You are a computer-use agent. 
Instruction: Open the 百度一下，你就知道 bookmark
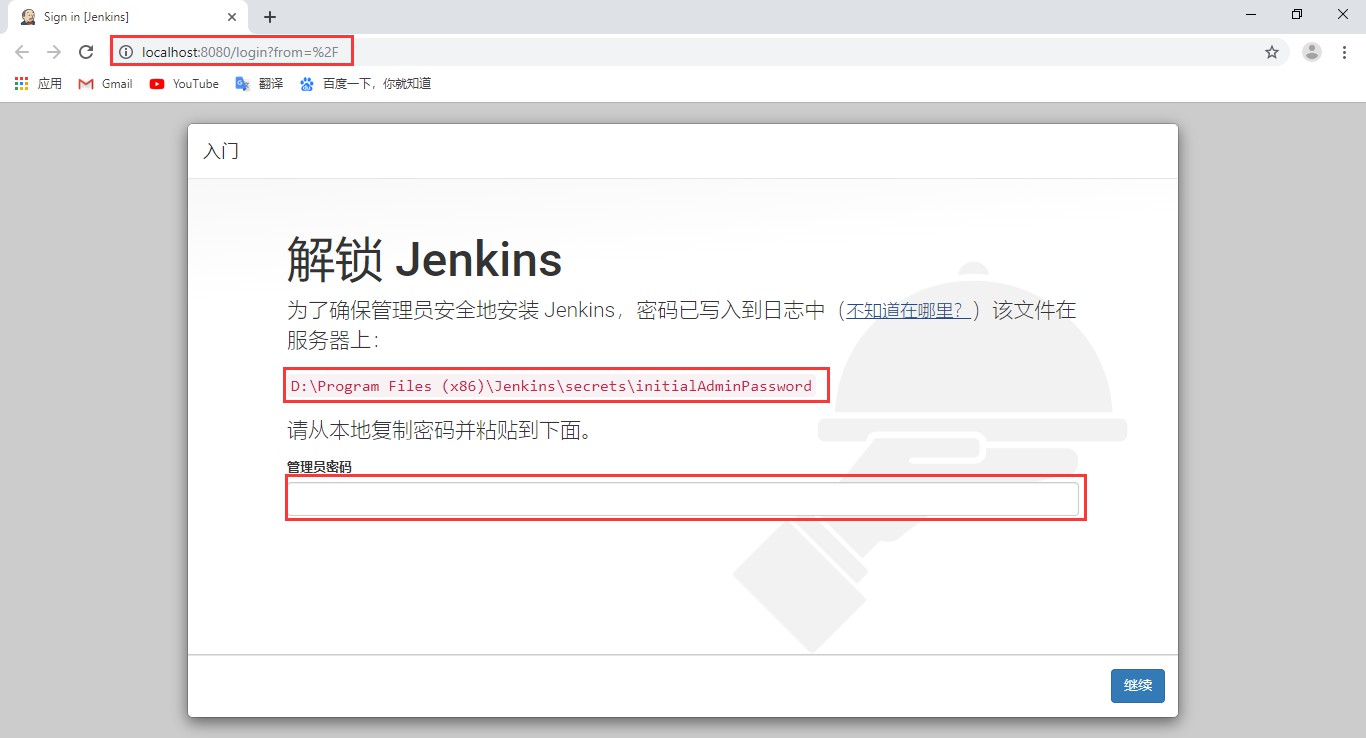point(365,84)
